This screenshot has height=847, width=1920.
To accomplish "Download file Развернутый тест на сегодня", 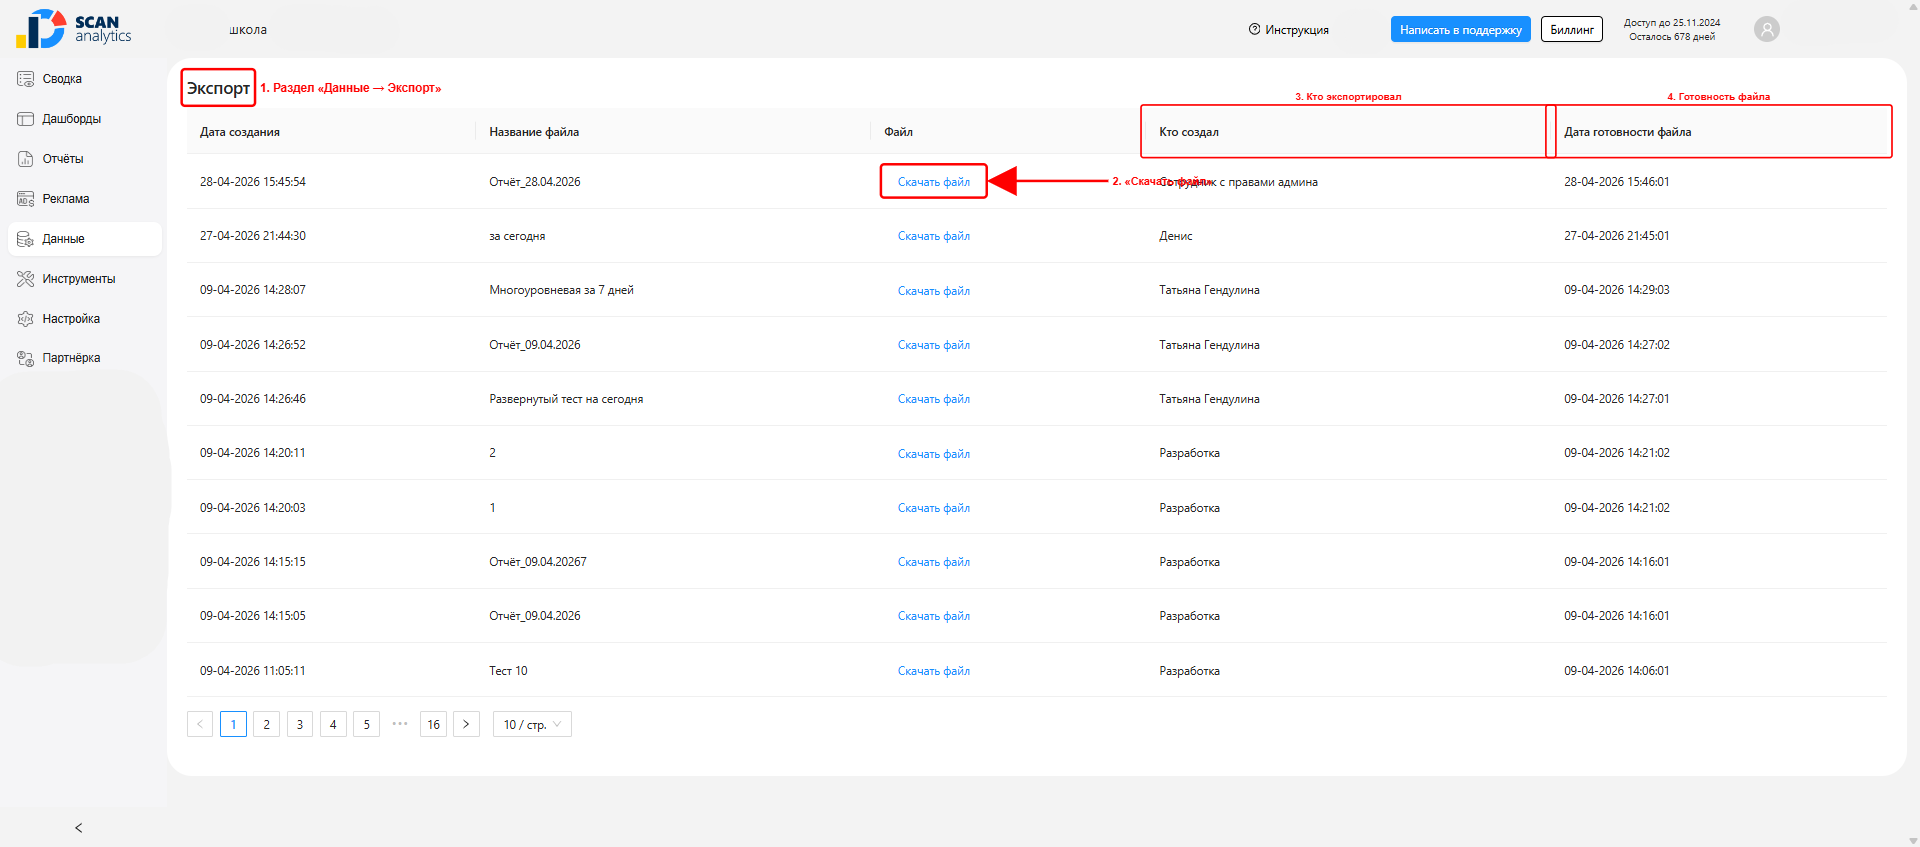I will tap(934, 399).
